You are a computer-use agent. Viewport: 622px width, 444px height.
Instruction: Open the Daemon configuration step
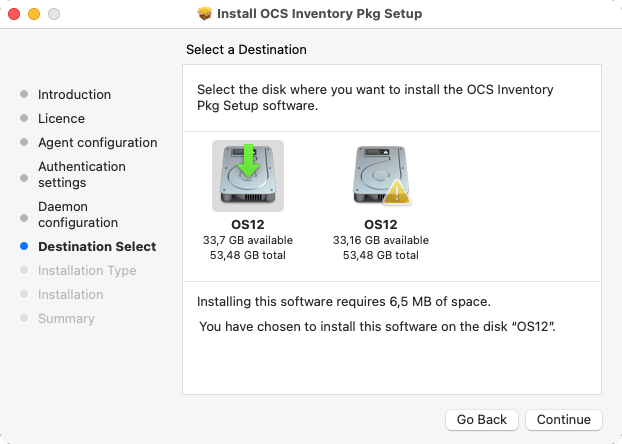click(78, 215)
